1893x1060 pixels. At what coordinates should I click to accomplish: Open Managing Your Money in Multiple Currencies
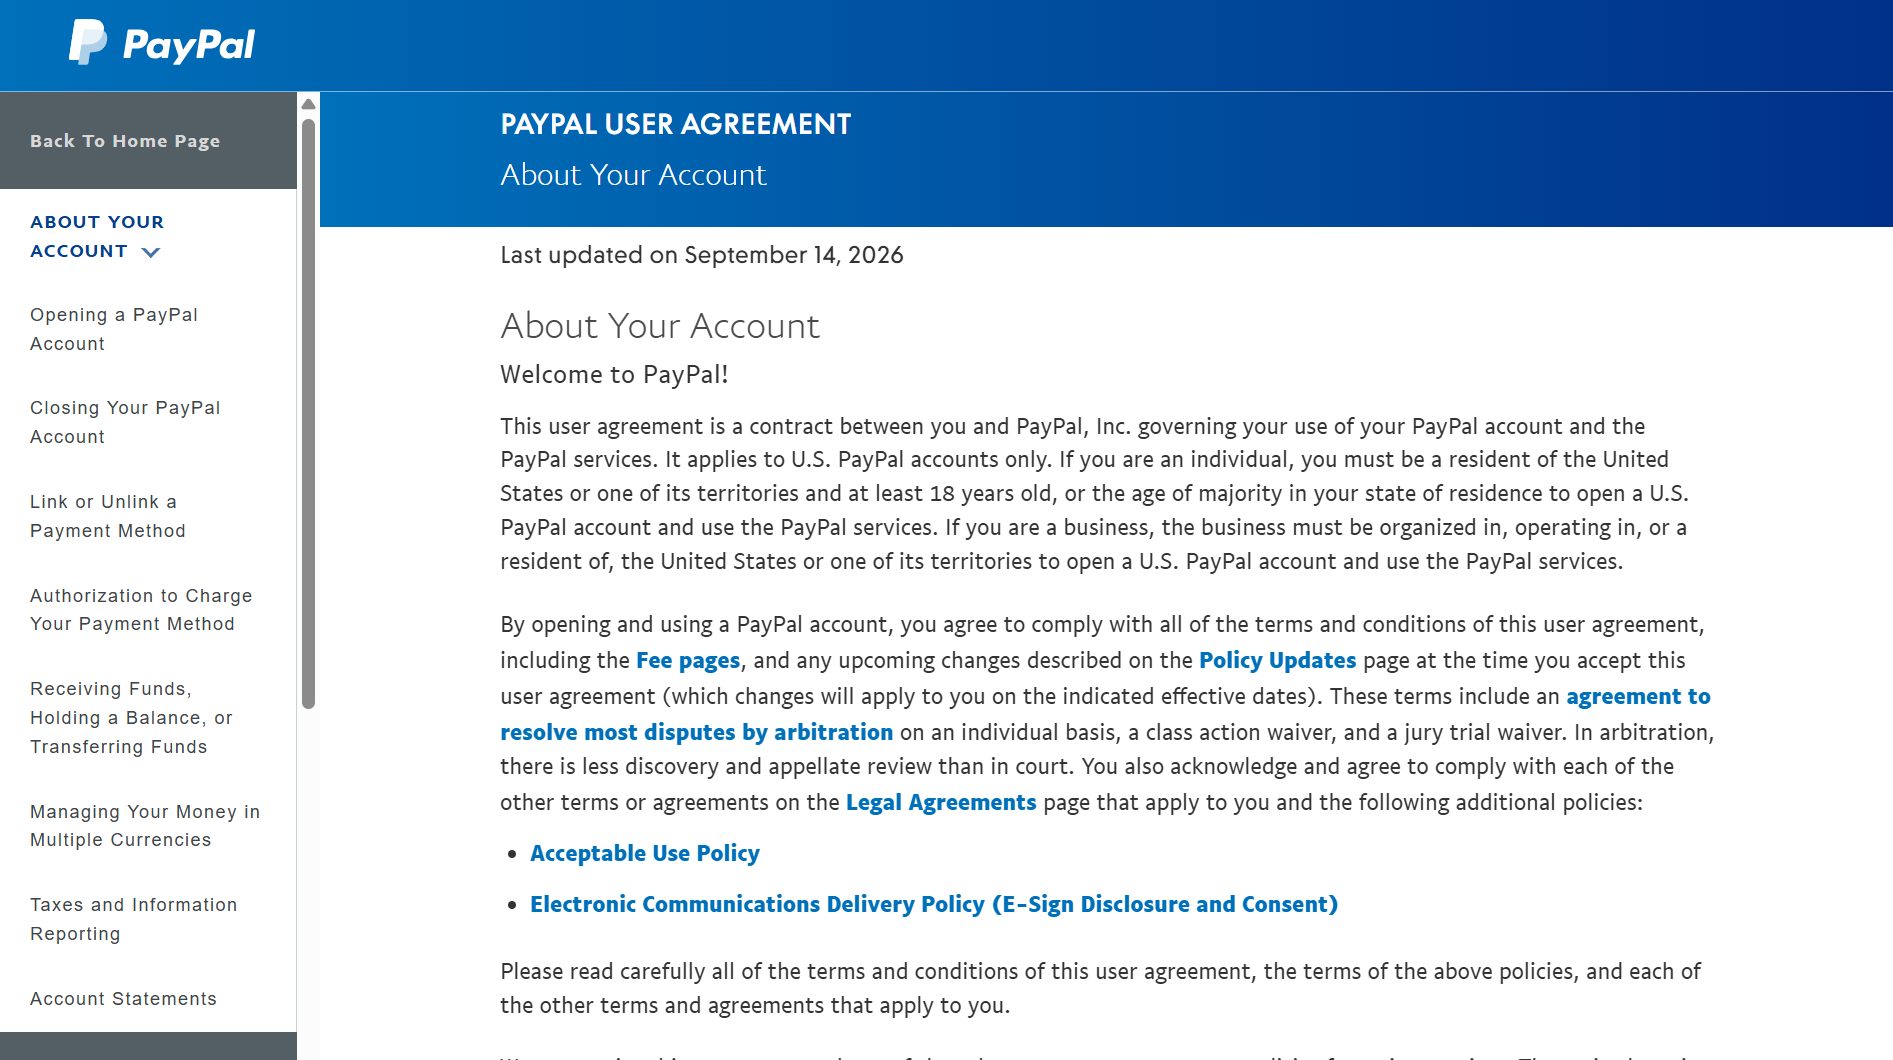[x=145, y=826]
